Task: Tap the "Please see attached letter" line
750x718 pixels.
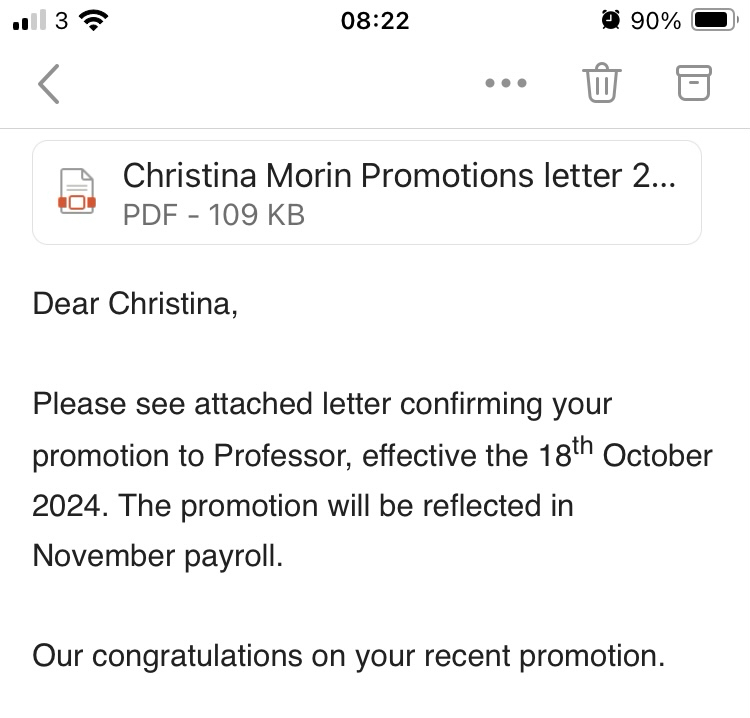Action: click(322, 405)
